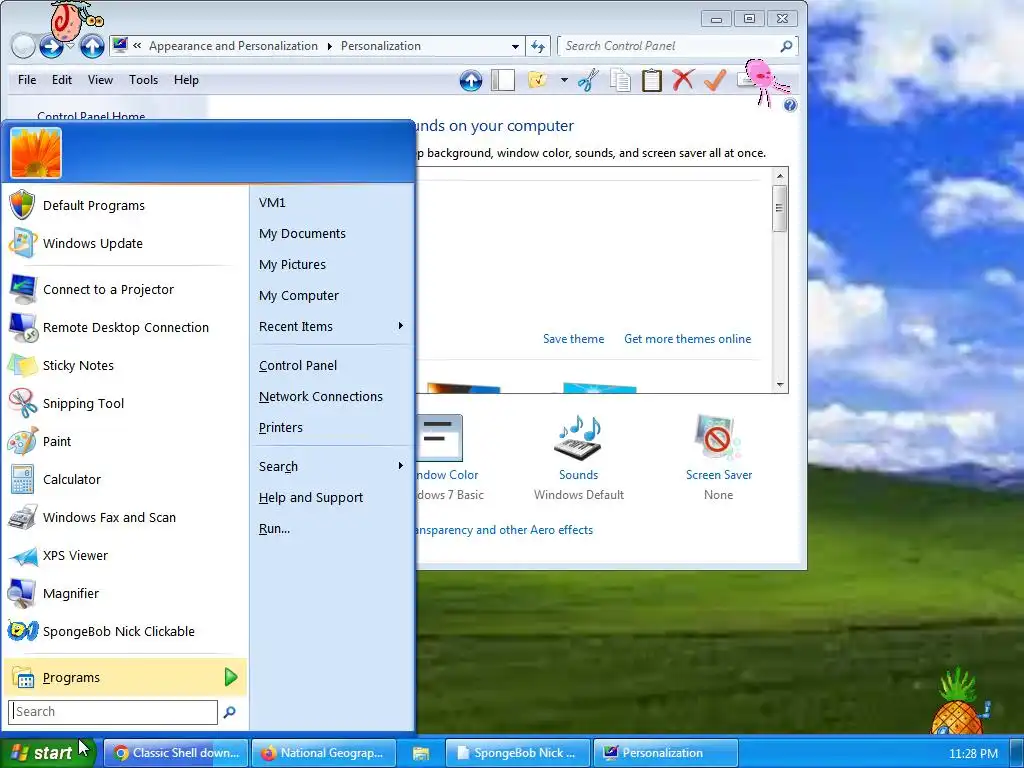Launch the Snipping Tool

(124, 403)
